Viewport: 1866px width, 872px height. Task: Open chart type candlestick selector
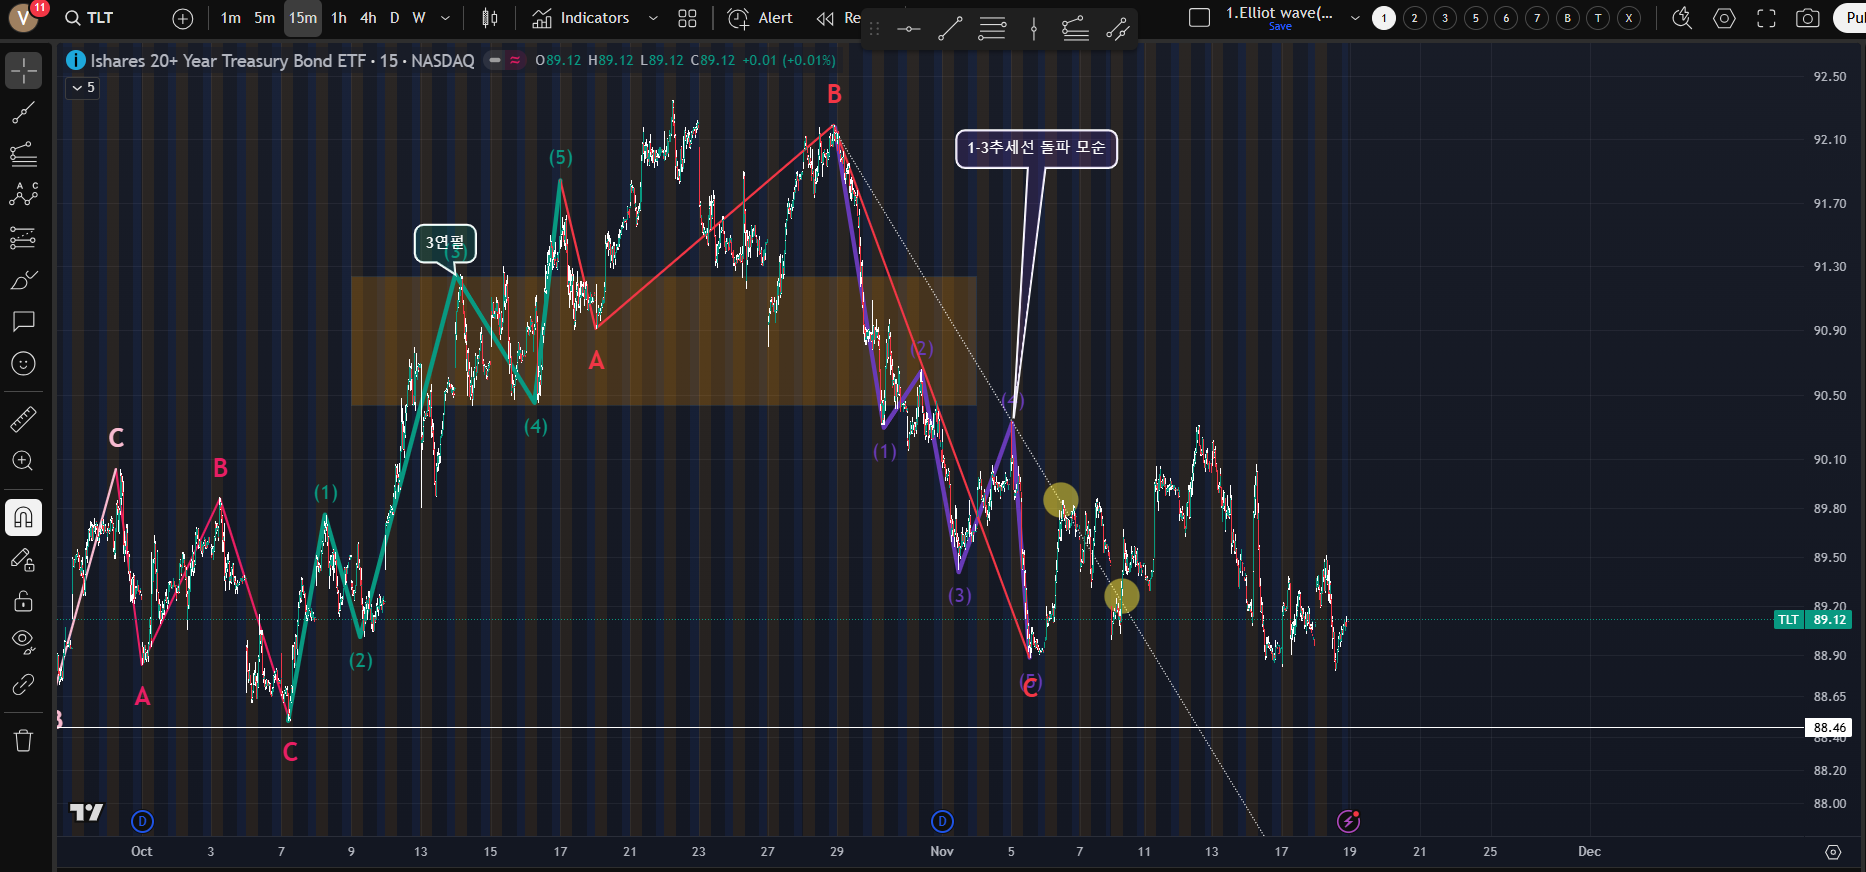[490, 18]
